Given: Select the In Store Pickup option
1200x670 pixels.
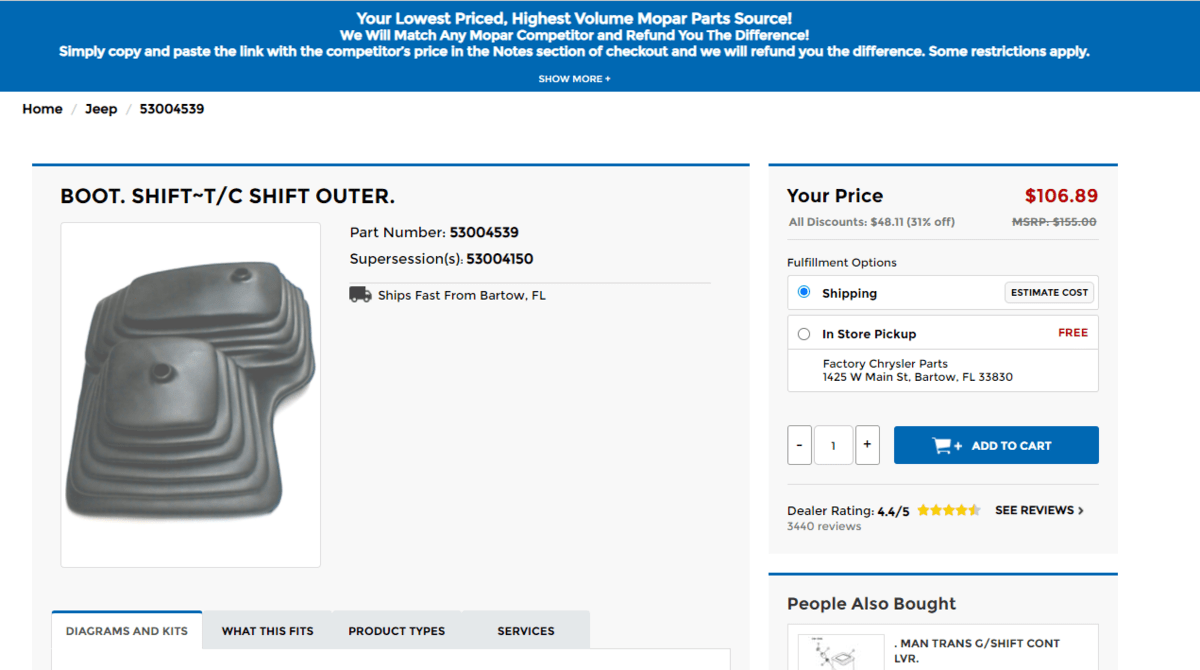Looking at the screenshot, I should pos(804,334).
